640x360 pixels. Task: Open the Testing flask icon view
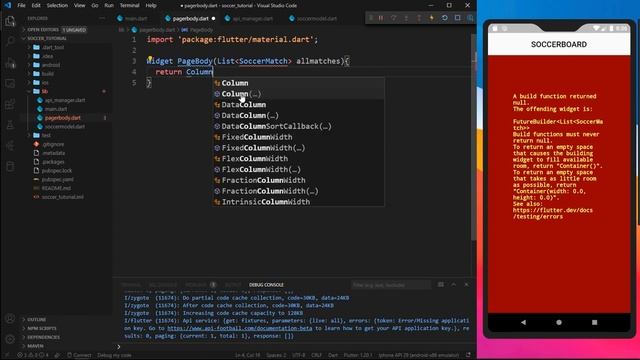10,125
